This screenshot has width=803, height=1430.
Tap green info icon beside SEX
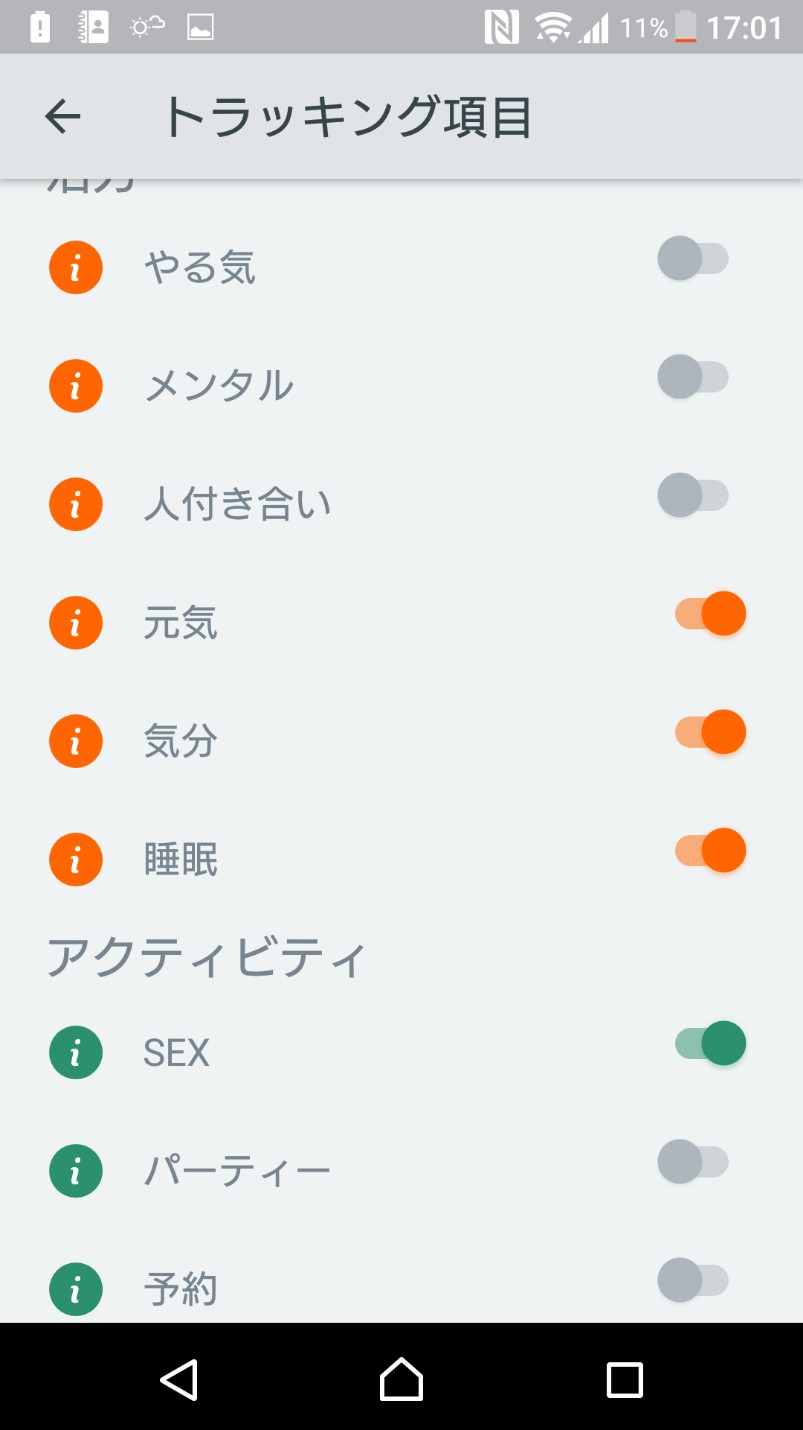pyautogui.click(x=76, y=1052)
